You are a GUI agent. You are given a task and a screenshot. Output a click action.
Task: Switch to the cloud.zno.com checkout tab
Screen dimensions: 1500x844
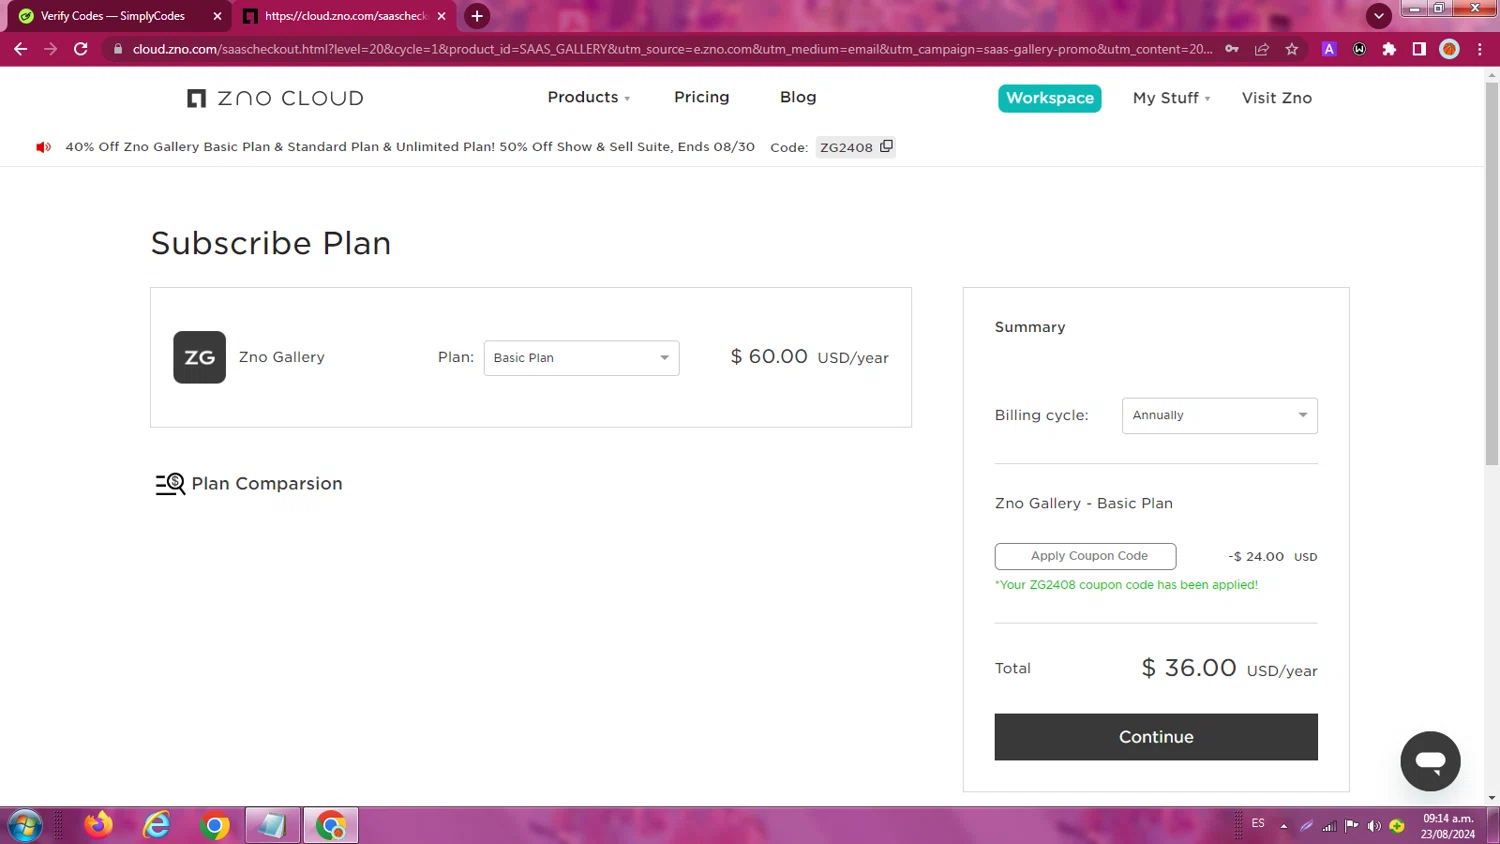346,16
